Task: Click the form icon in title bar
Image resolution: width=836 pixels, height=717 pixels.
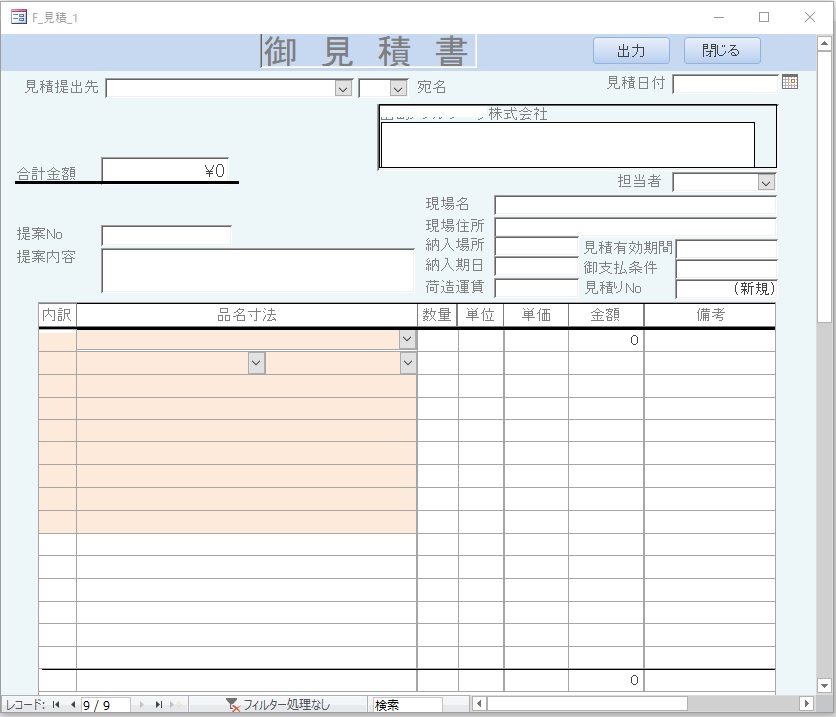Action: point(18,17)
